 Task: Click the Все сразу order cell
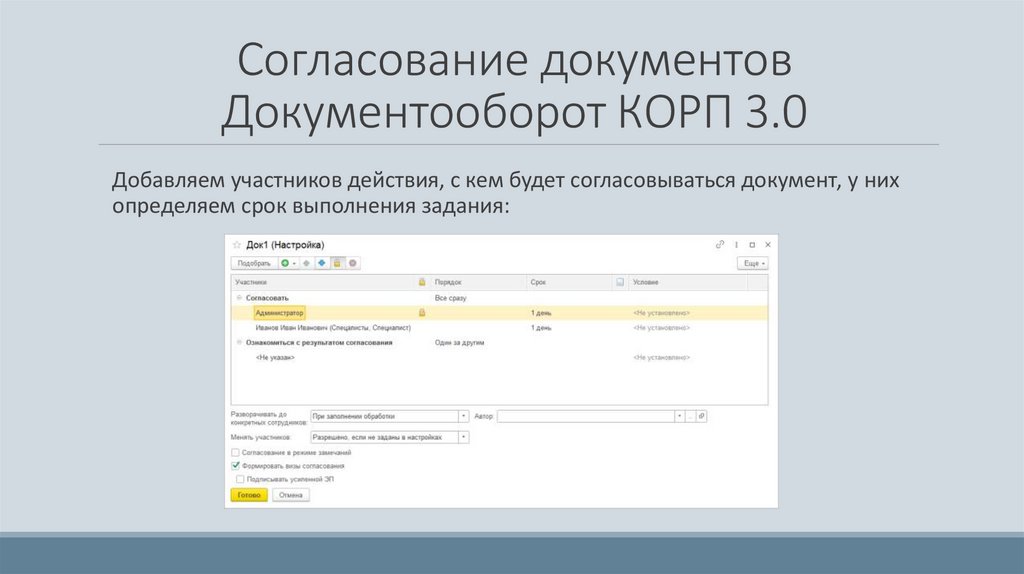coord(451,298)
